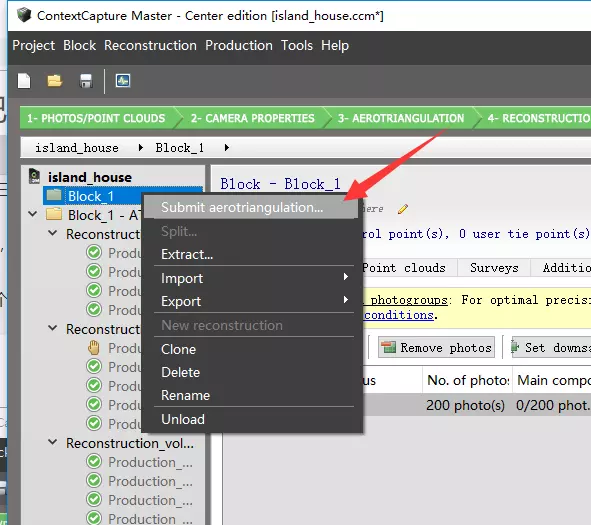
Task: Click the island_house project icon in tree
Action: tap(35, 176)
